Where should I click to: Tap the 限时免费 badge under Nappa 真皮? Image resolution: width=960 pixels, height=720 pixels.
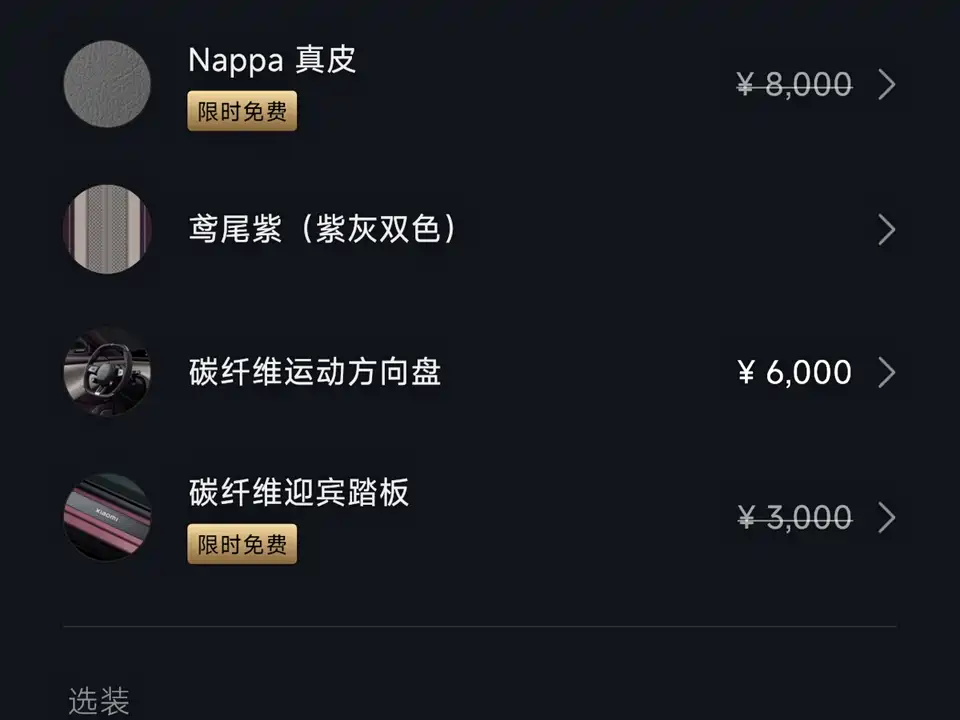tap(242, 111)
